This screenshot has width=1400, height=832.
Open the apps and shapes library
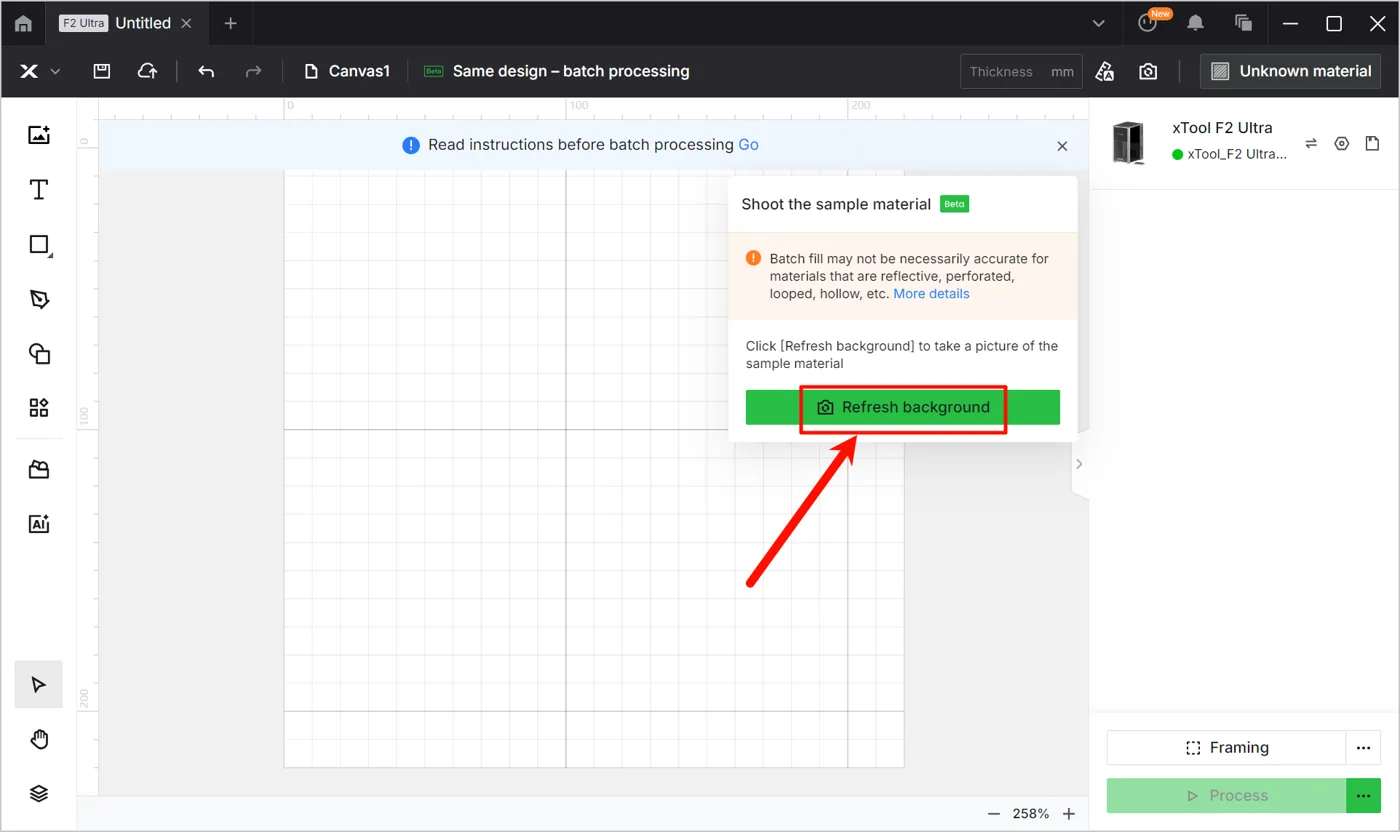39,407
